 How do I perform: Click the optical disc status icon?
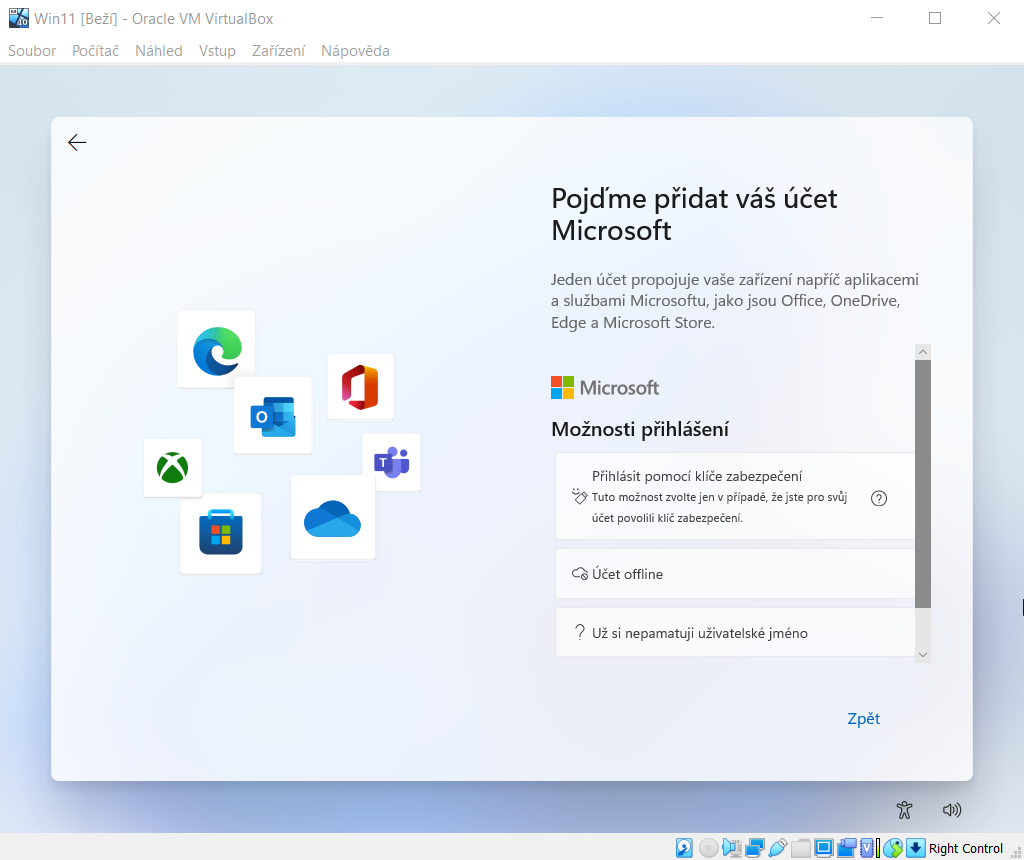point(709,848)
